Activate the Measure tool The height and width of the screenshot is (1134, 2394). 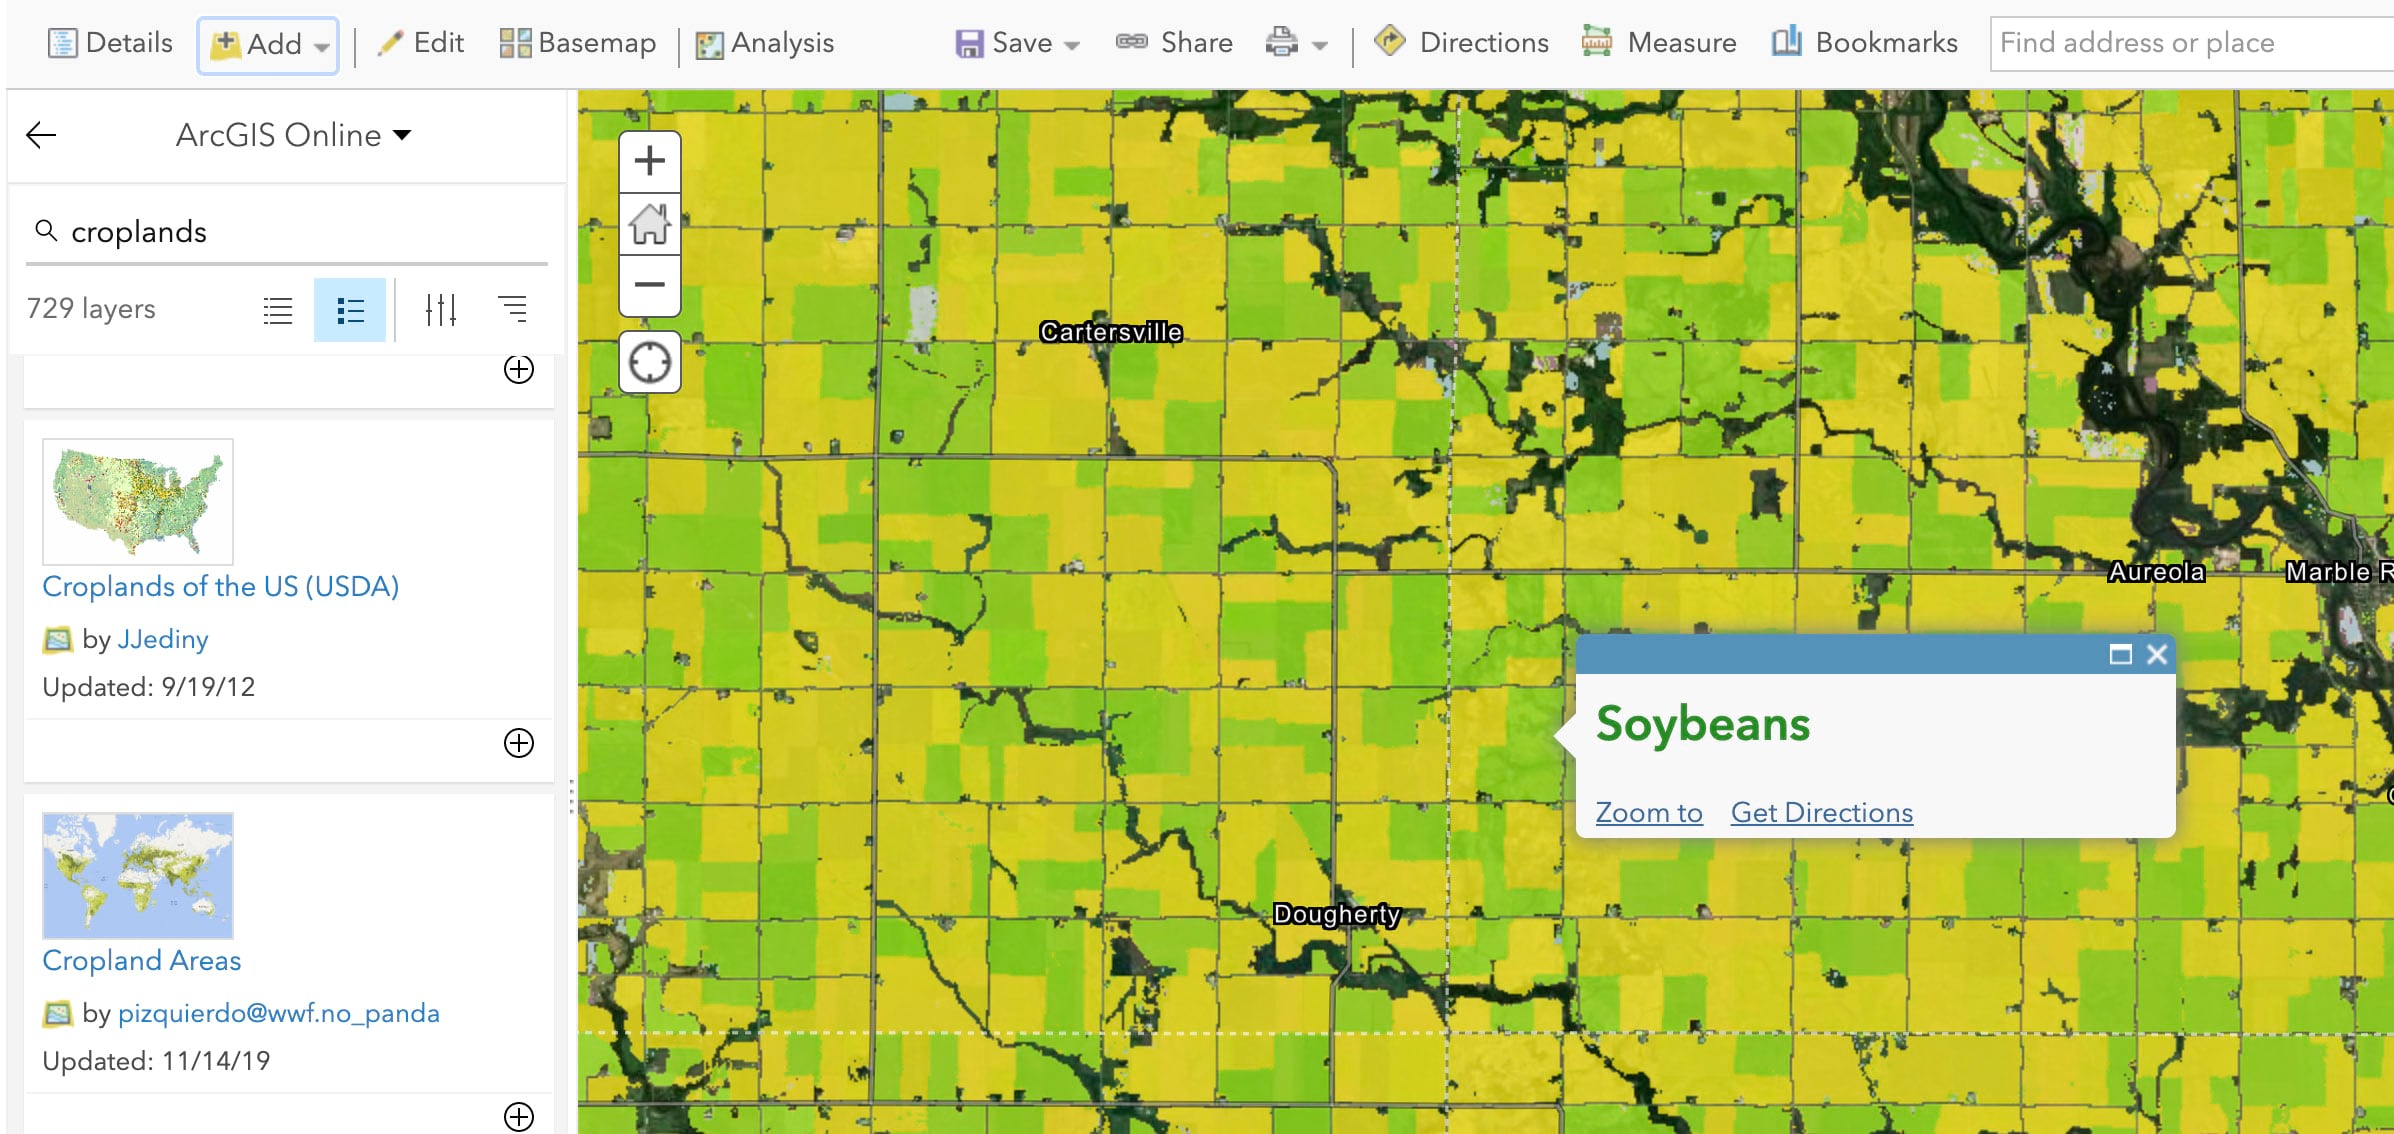[x=1659, y=43]
